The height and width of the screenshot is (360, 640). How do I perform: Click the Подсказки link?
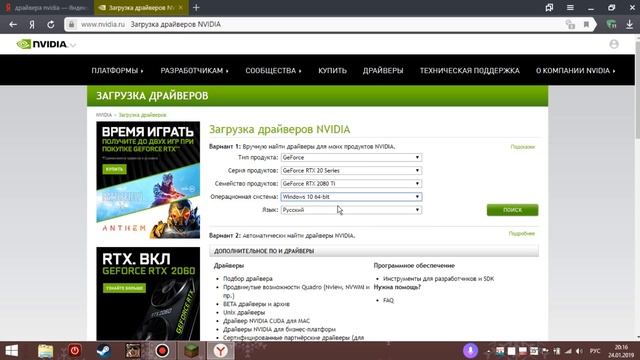[522, 147]
